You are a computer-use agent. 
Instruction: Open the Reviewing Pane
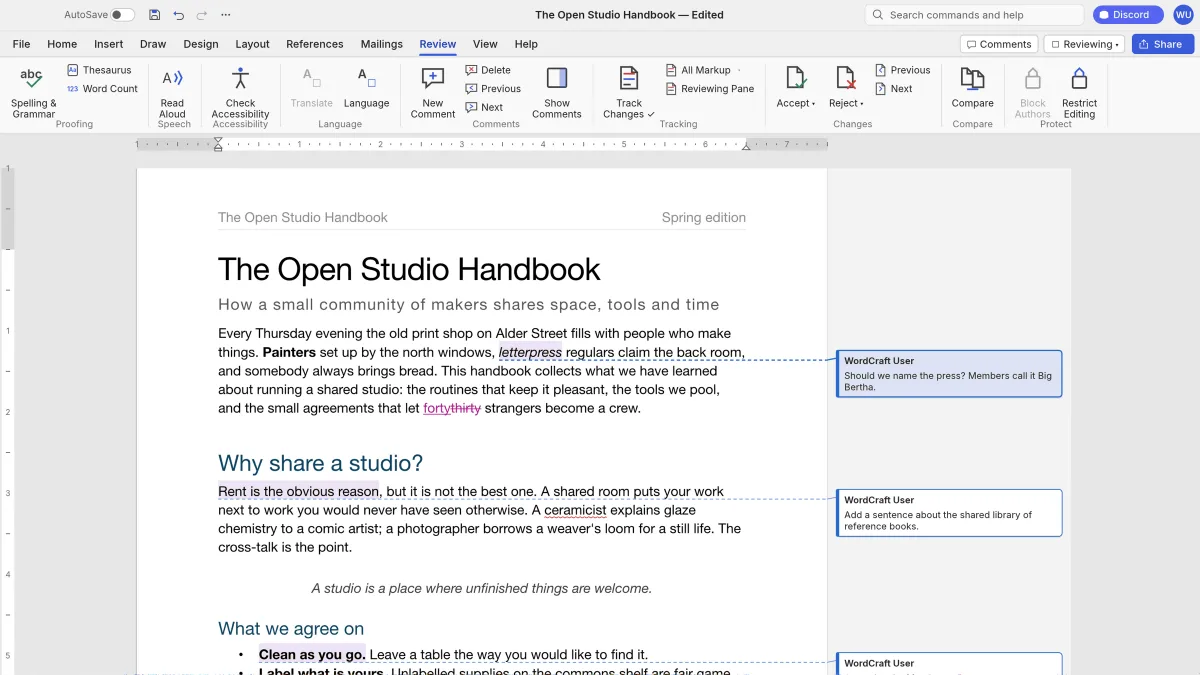710,89
